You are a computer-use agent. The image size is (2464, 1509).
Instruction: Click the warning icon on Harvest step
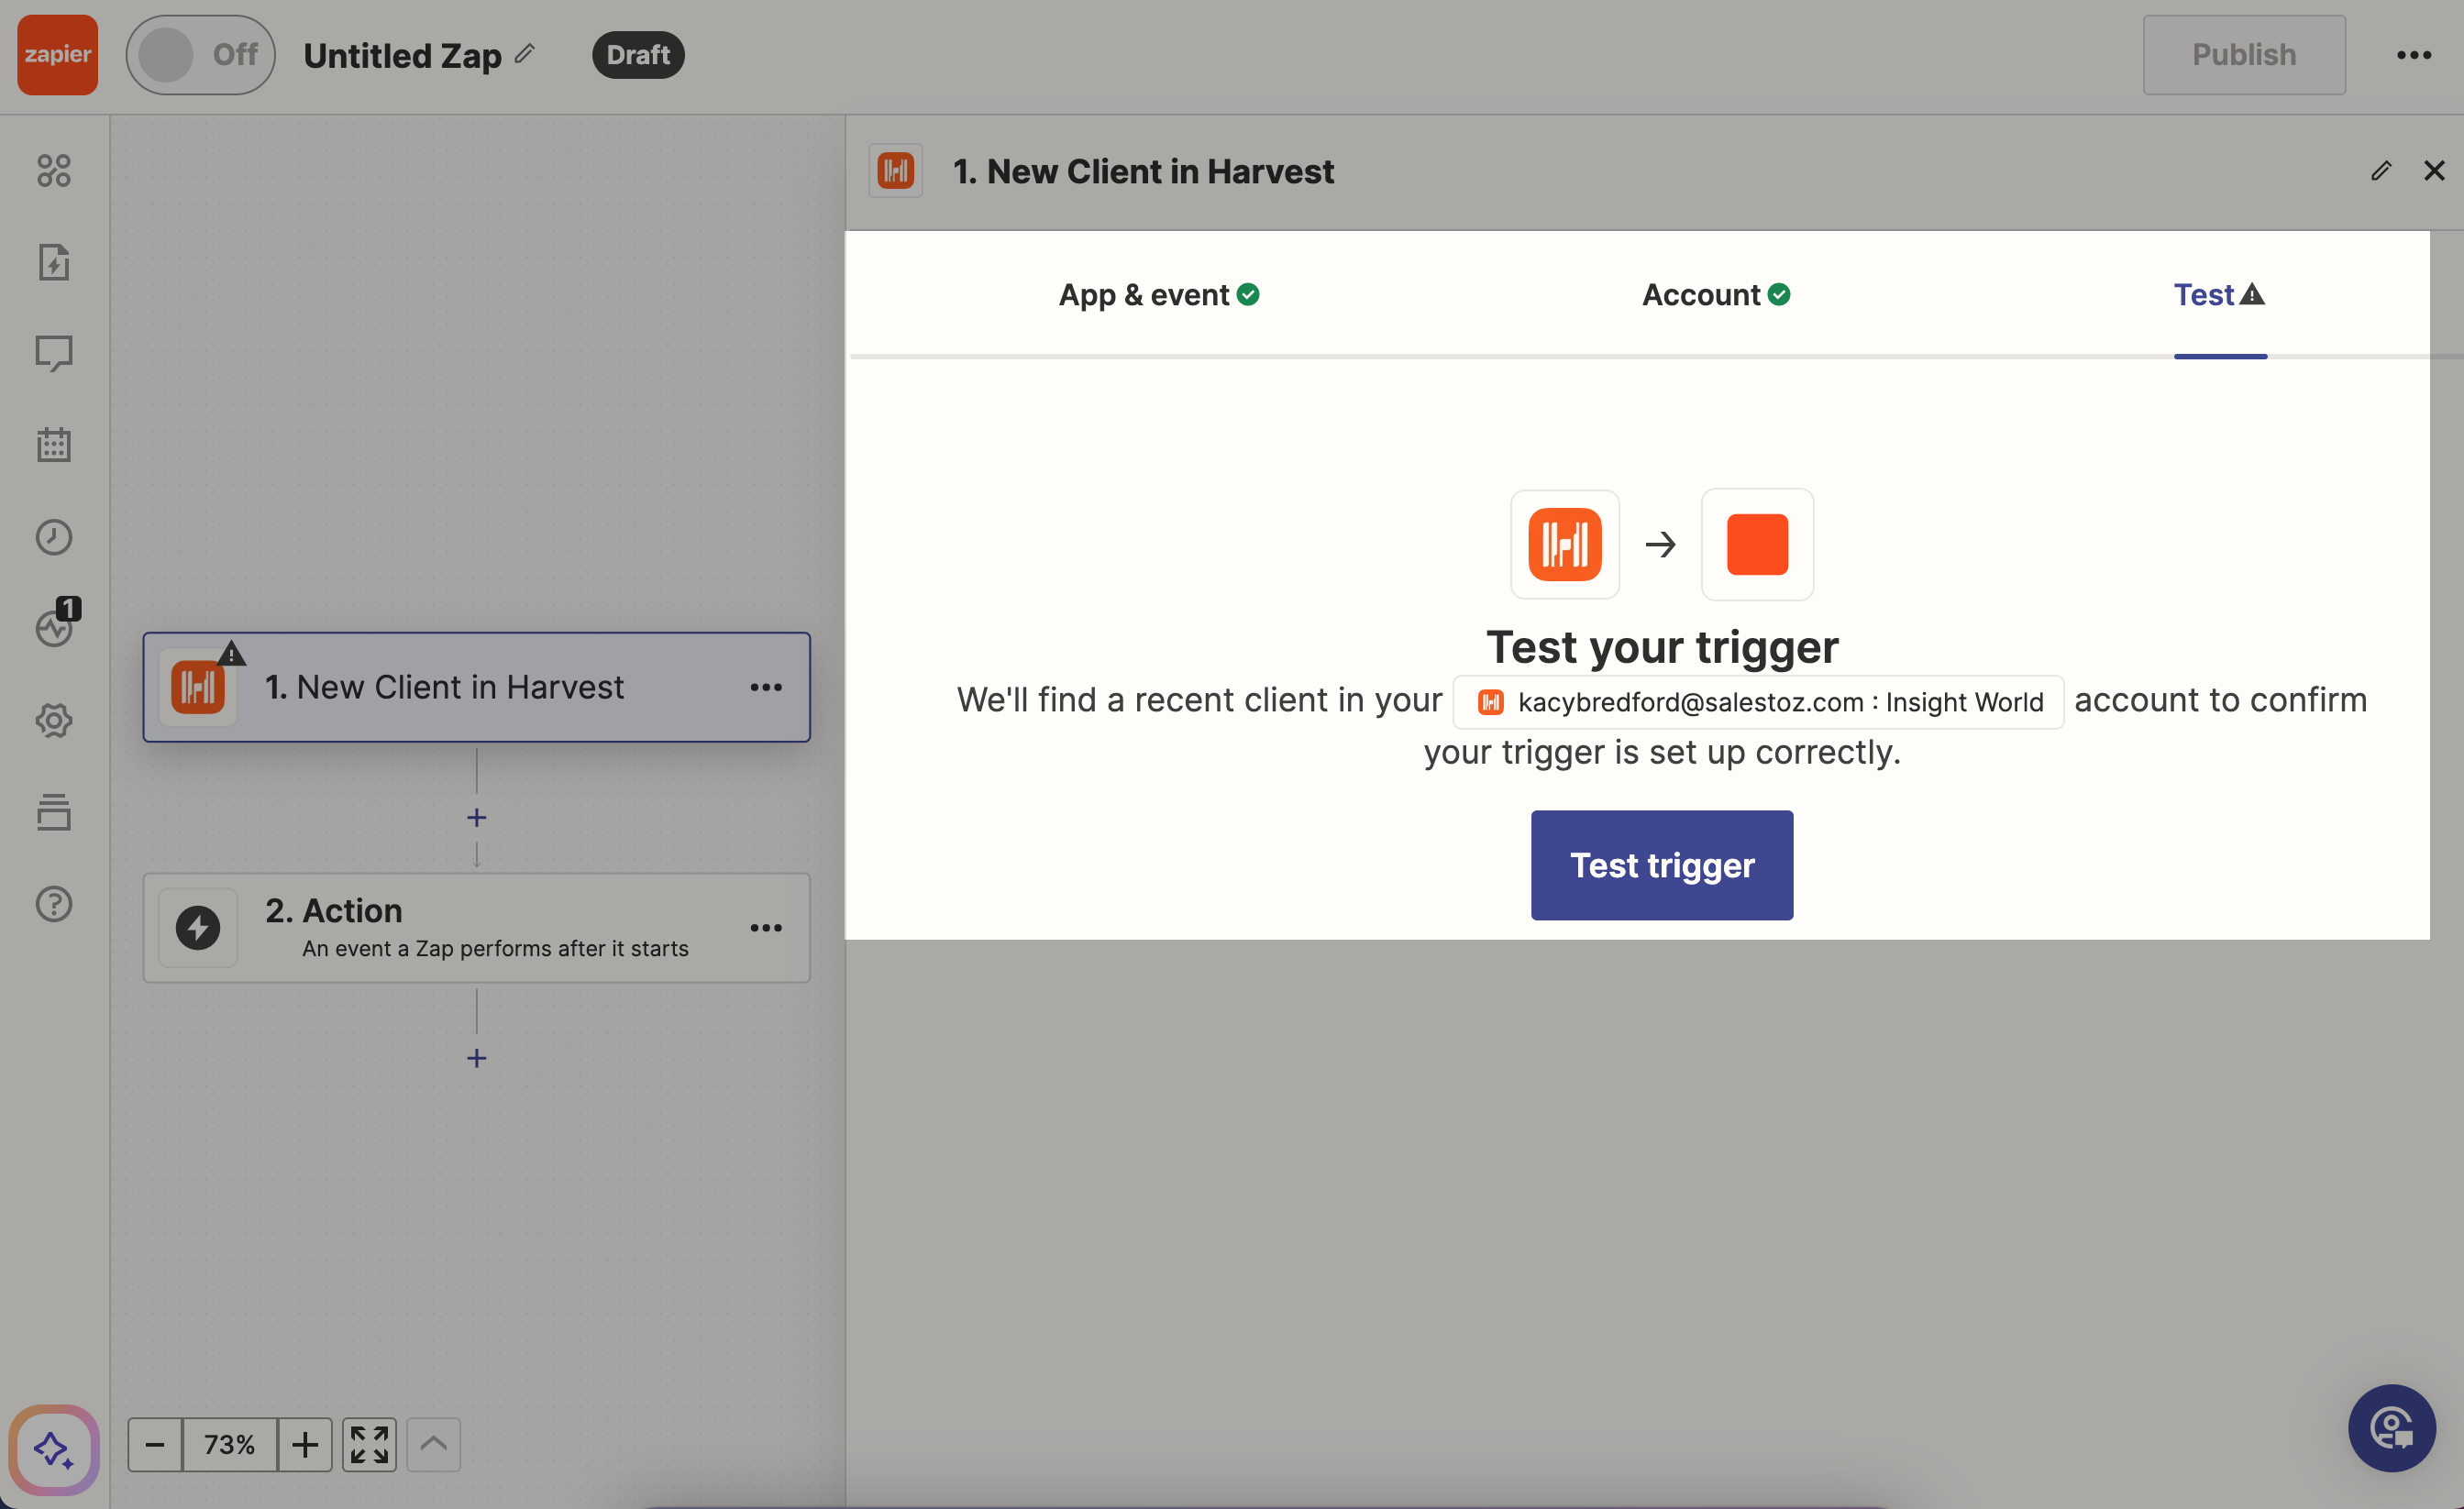coord(232,654)
